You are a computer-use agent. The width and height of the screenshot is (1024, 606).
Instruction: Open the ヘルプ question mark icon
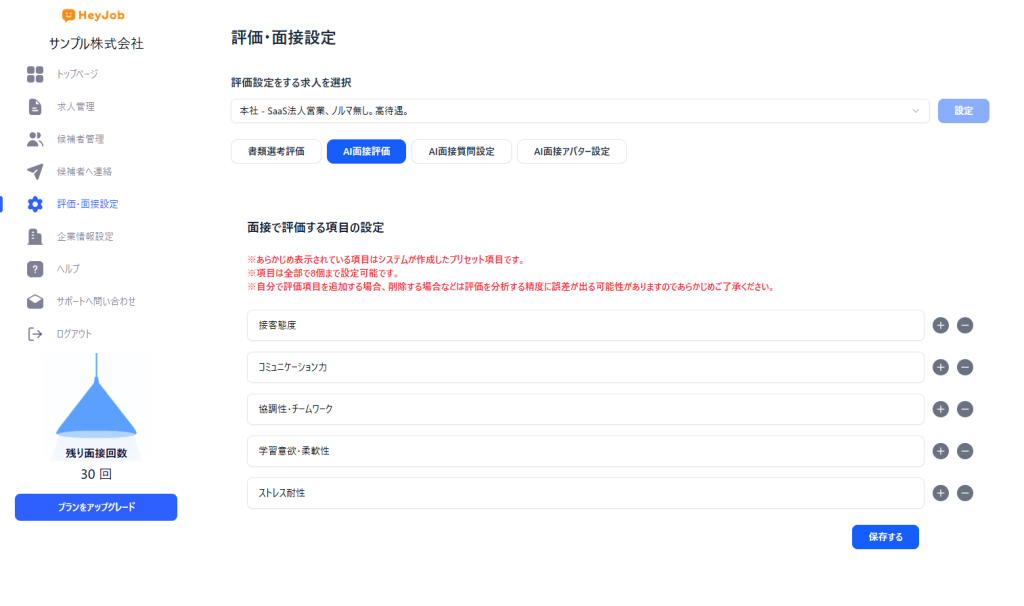pyautogui.click(x=35, y=269)
